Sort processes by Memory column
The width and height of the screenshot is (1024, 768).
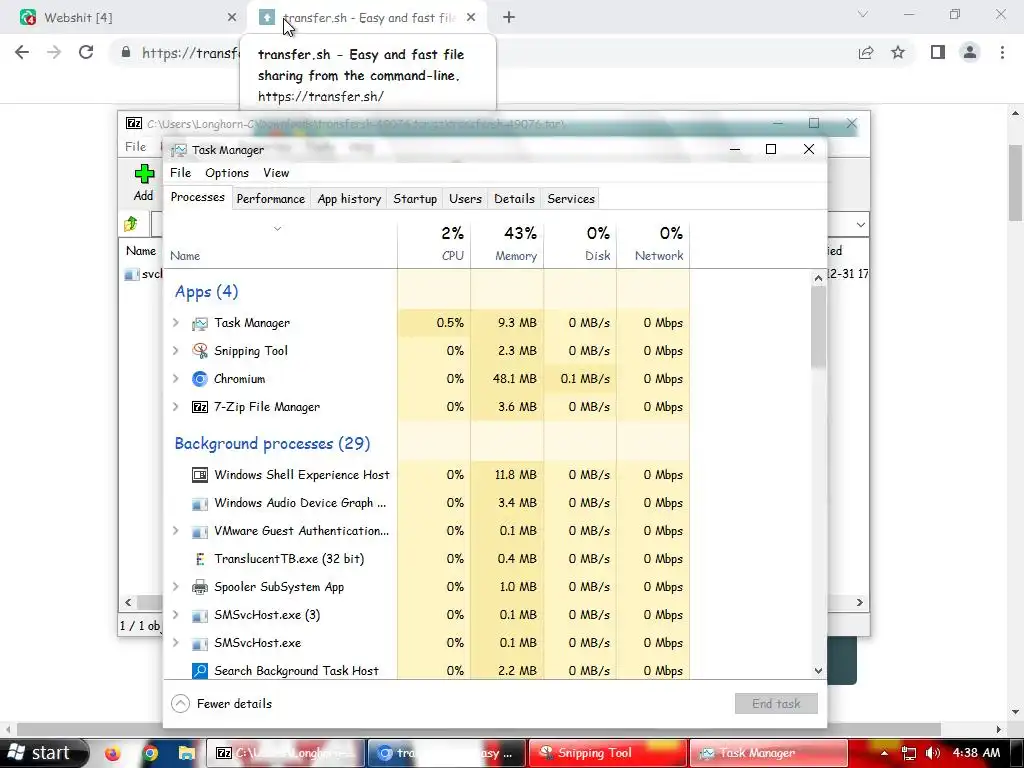507,244
